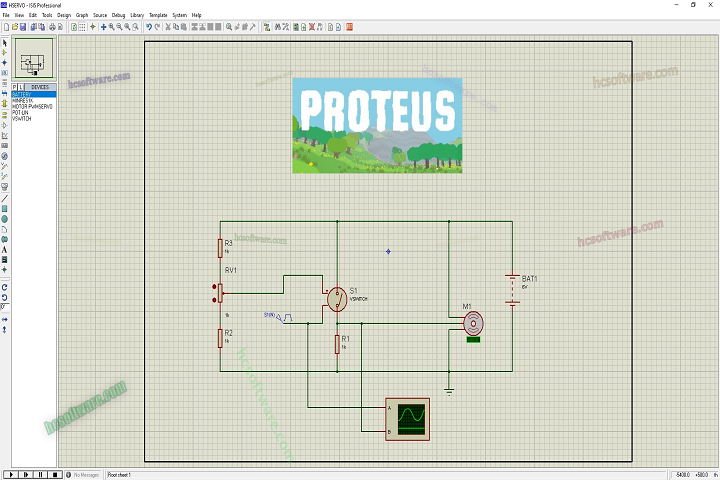Click the Pause simulation button
This screenshot has height=480, width=720.
(40, 474)
